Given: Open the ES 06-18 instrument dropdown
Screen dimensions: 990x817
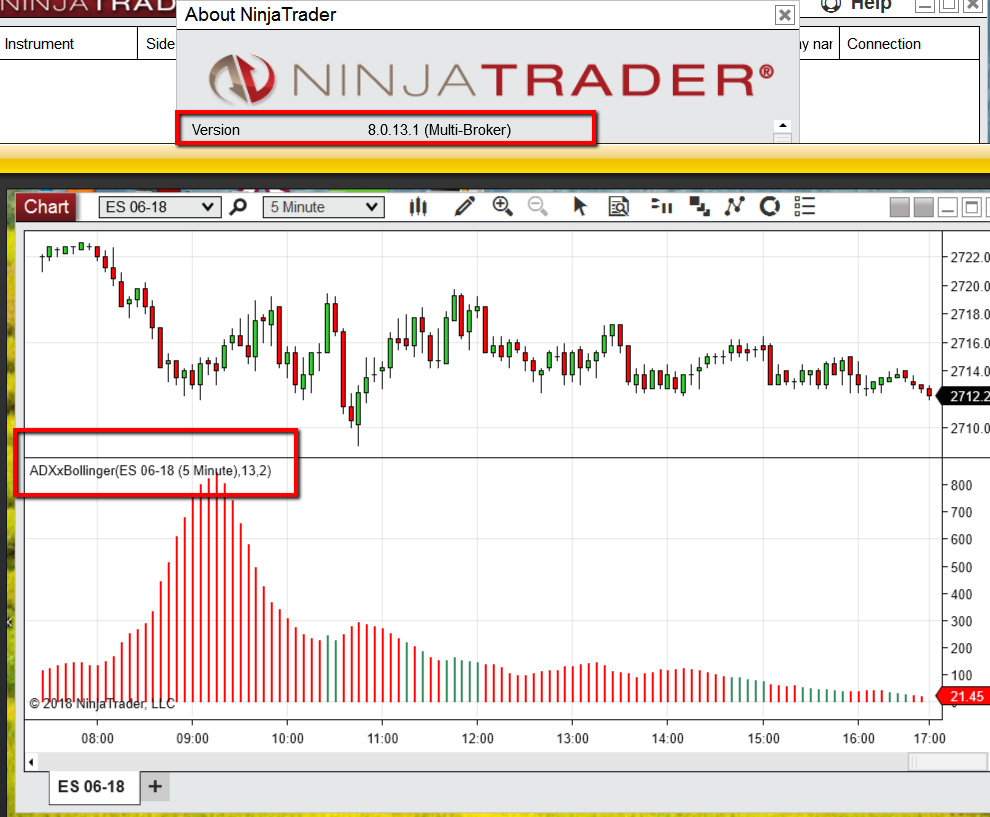Looking at the screenshot, I should (x=160, y=207).
